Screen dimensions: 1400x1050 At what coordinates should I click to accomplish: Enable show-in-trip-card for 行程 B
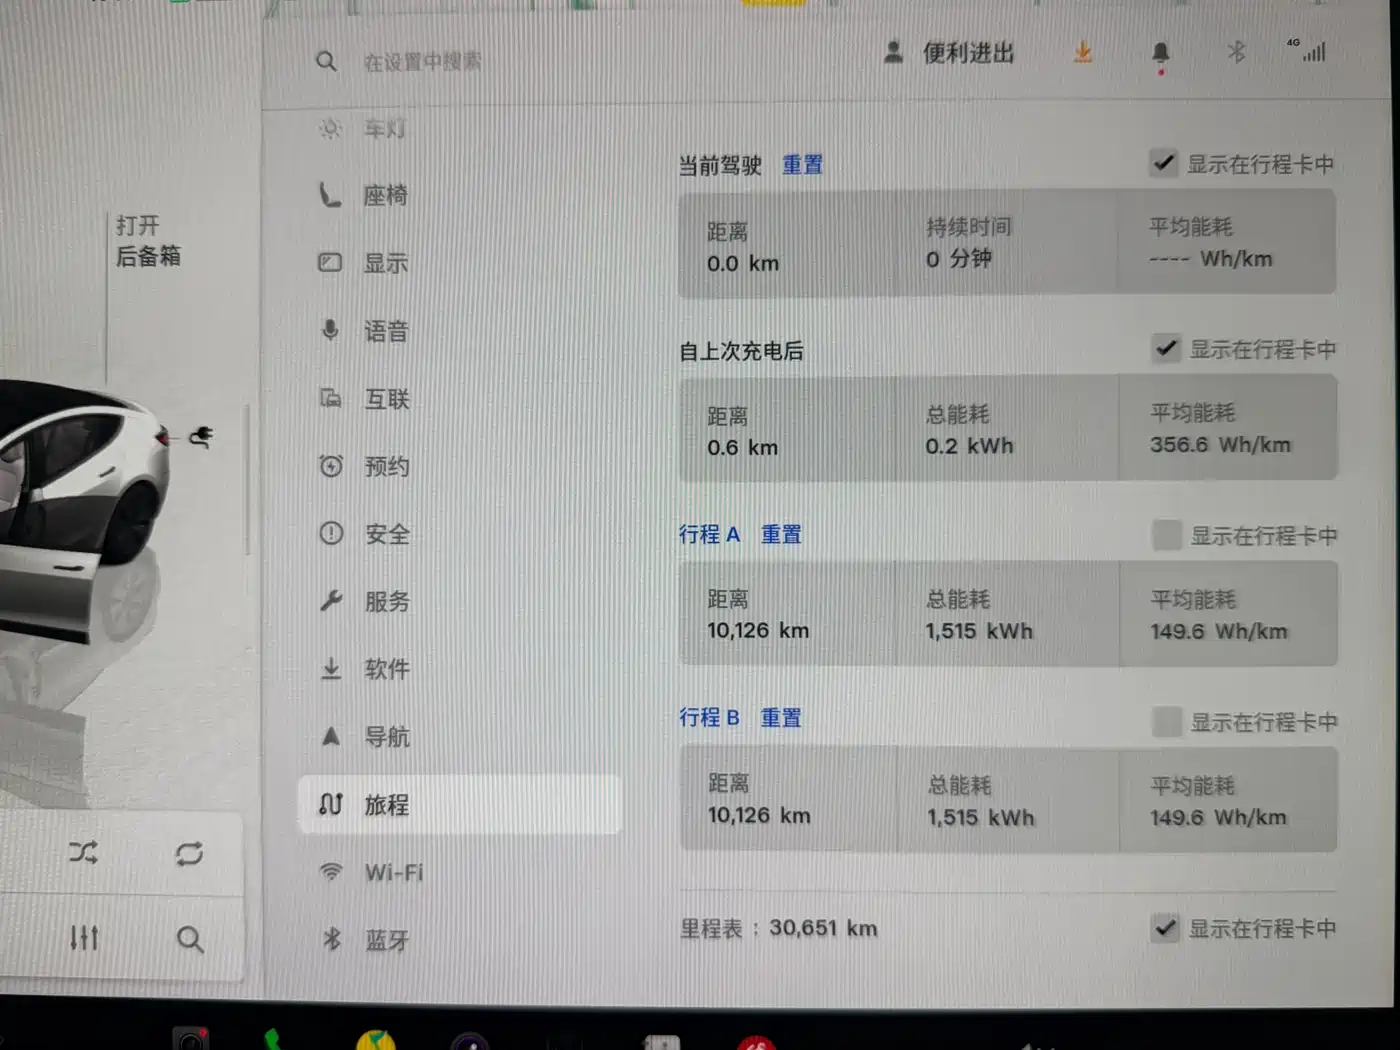pos(1166,721)
